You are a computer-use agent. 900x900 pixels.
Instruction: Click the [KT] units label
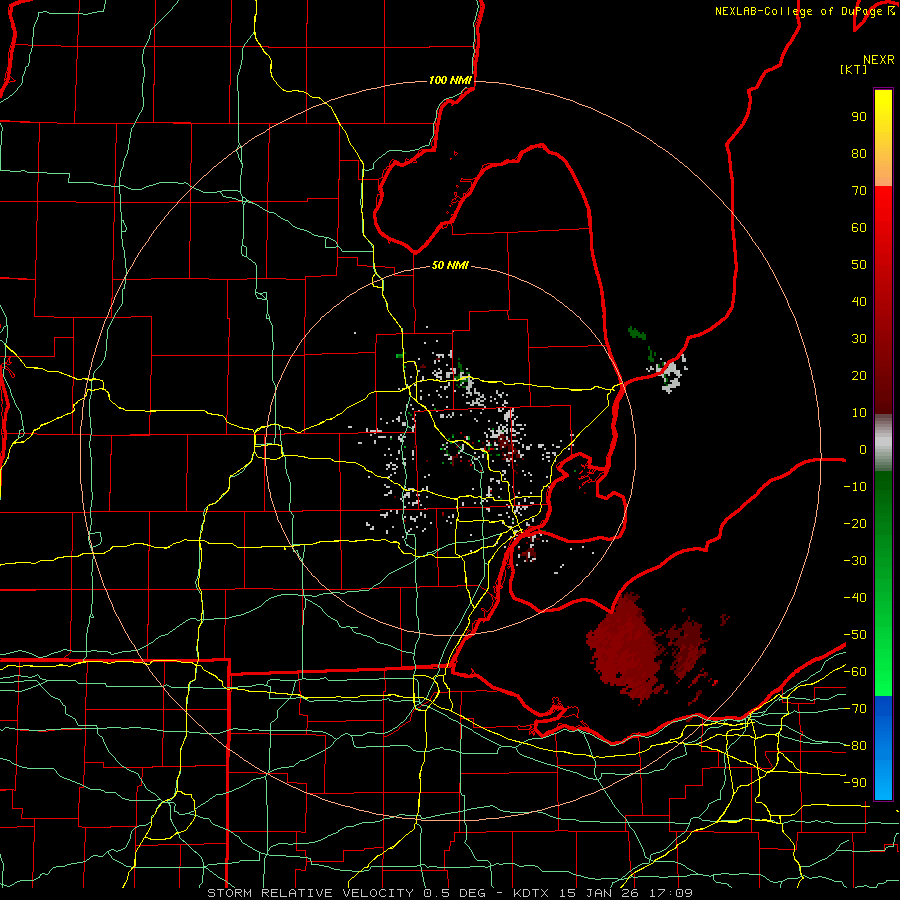pyautogui.click(x=853, y=69)
